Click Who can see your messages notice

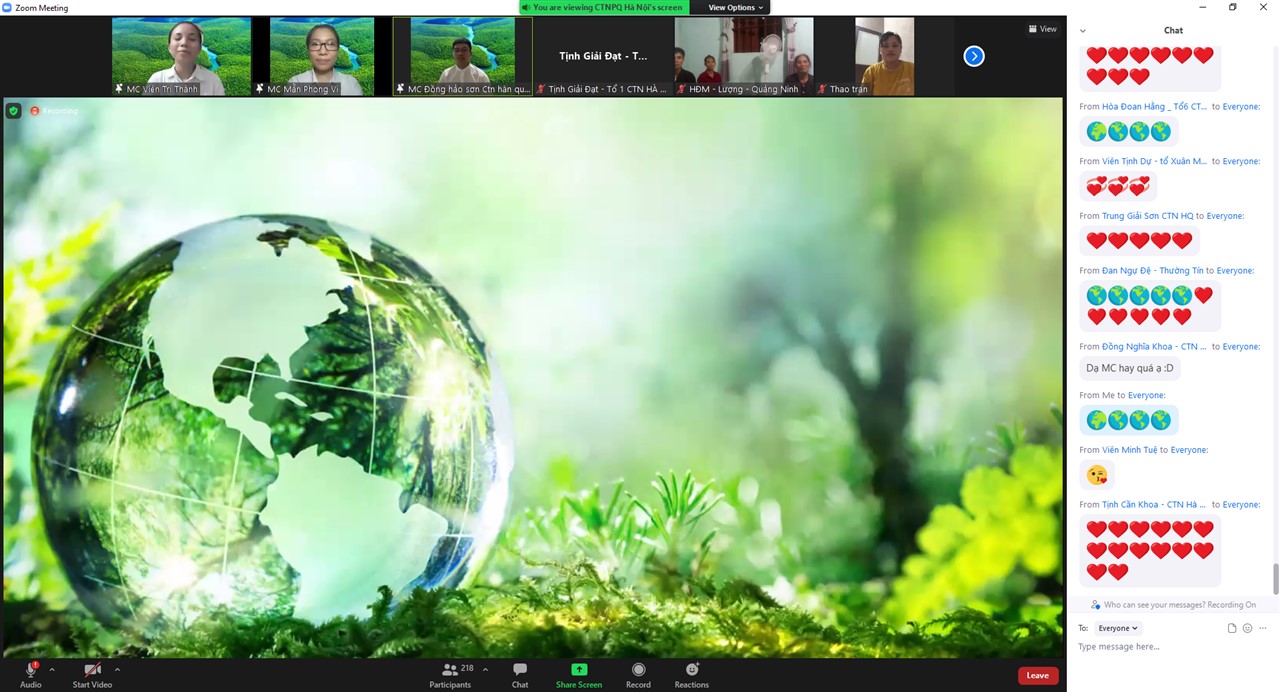[1173, 605]
